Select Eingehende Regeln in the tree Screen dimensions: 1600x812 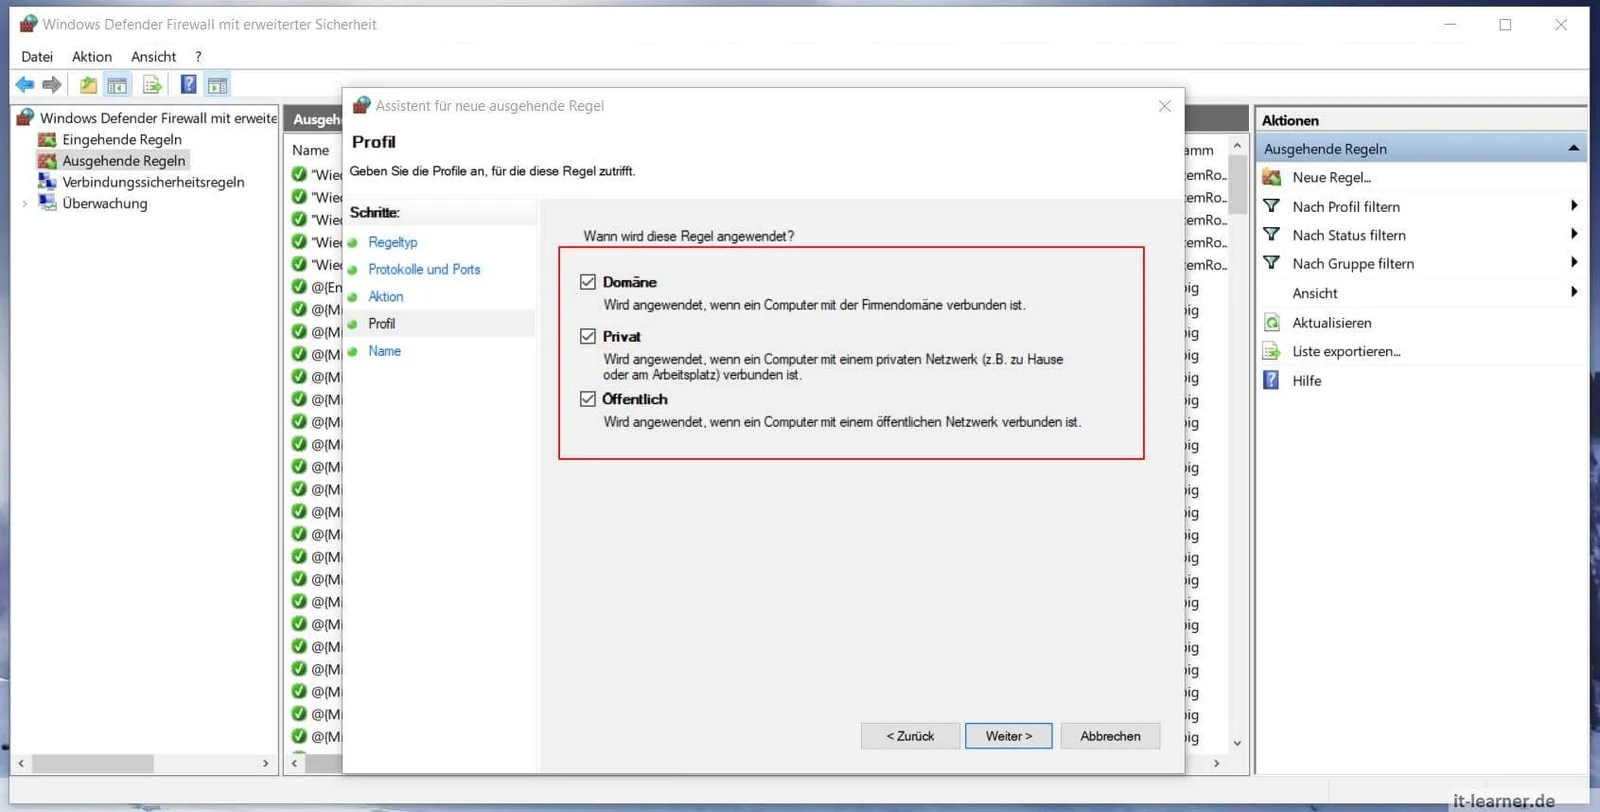122,140
